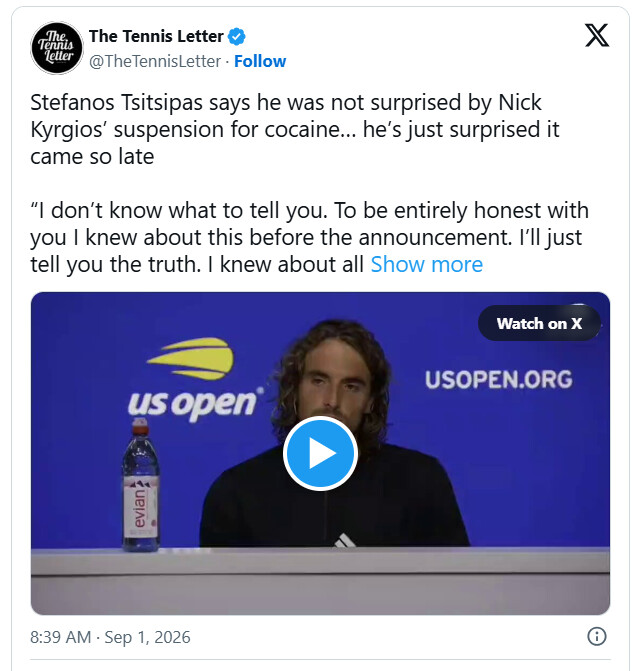Open The Tennis Letter display name
The image size is (638, 671).
click(x=156, y=36)
